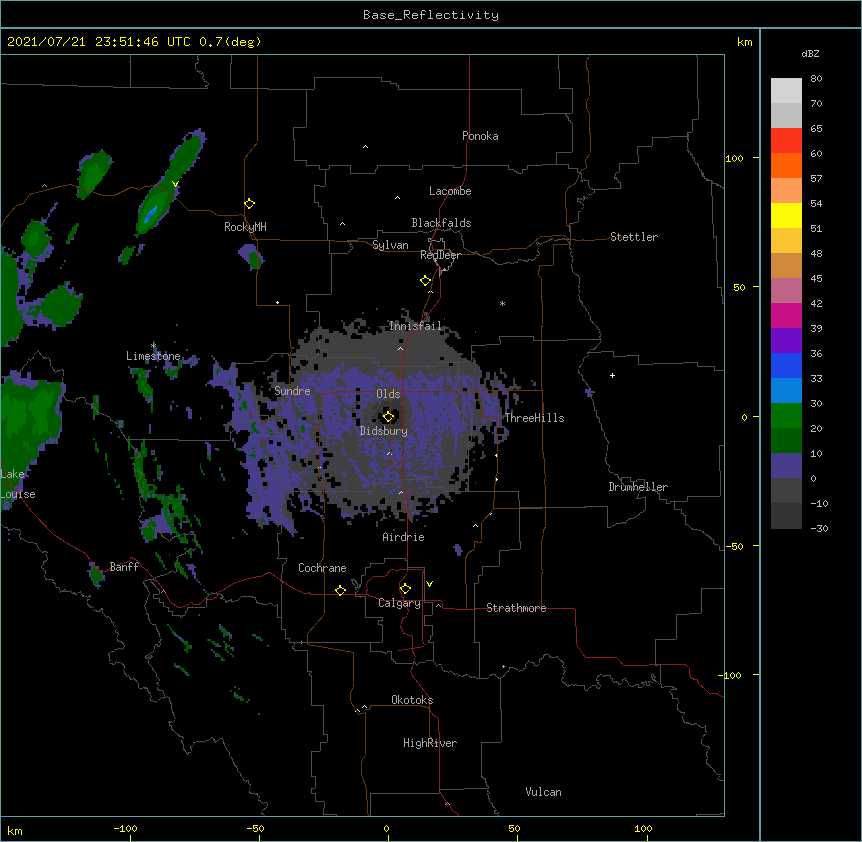The width and height of the screenshot is (862, 842).
Task: Click the Drumheller town label
Action: coord(638,487)
